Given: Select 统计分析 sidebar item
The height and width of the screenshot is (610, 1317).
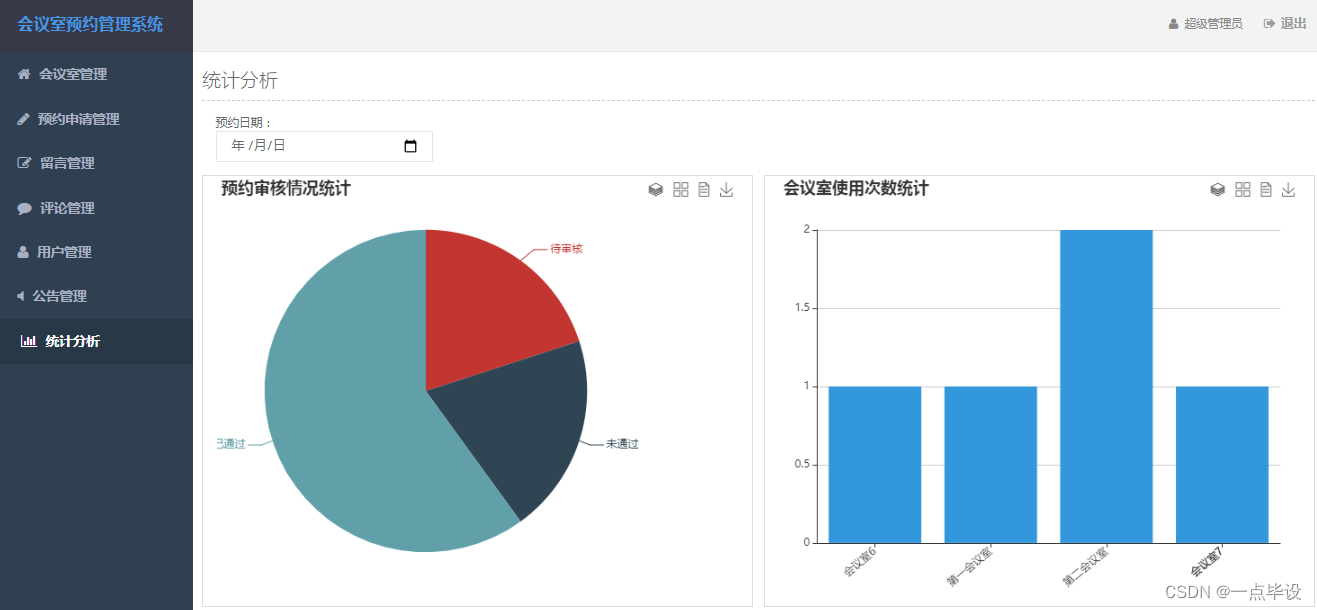Looking at the screenshot, I should [96, 341].
